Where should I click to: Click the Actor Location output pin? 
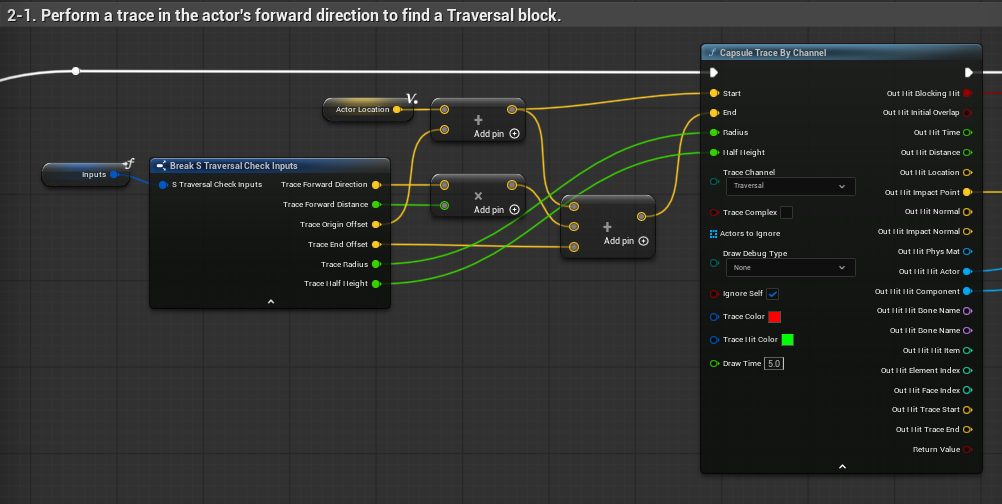tap(397, 109)
